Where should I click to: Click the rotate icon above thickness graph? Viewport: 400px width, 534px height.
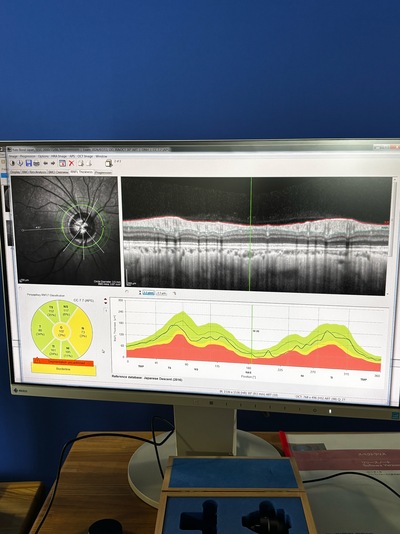(127, 292)
